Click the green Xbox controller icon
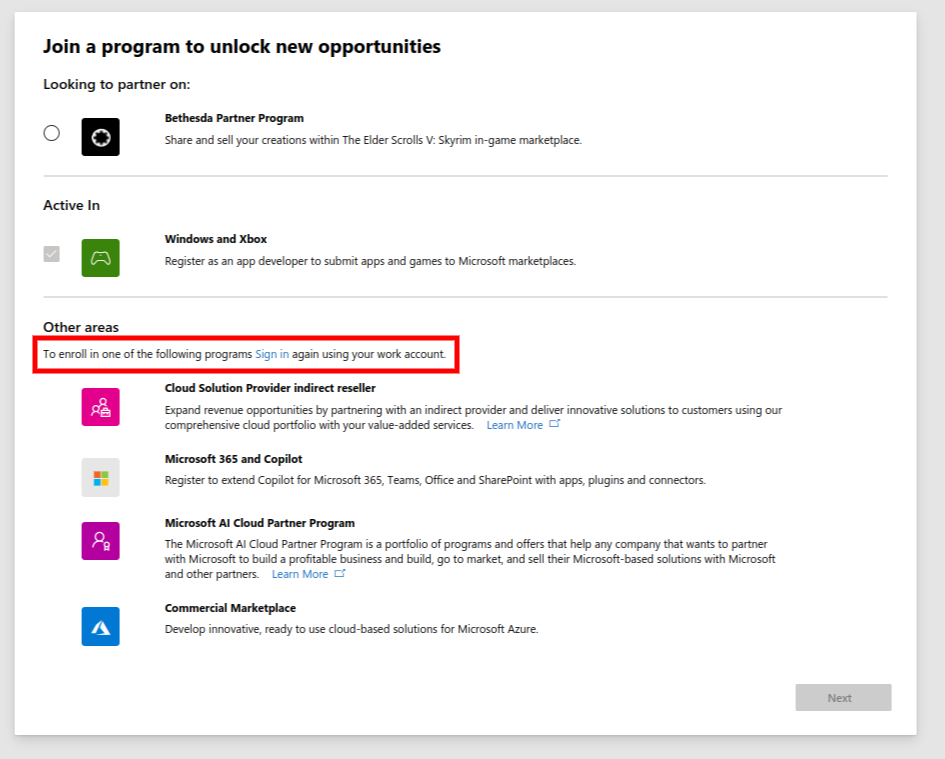 pyautogui.click(x=100, y=257)
